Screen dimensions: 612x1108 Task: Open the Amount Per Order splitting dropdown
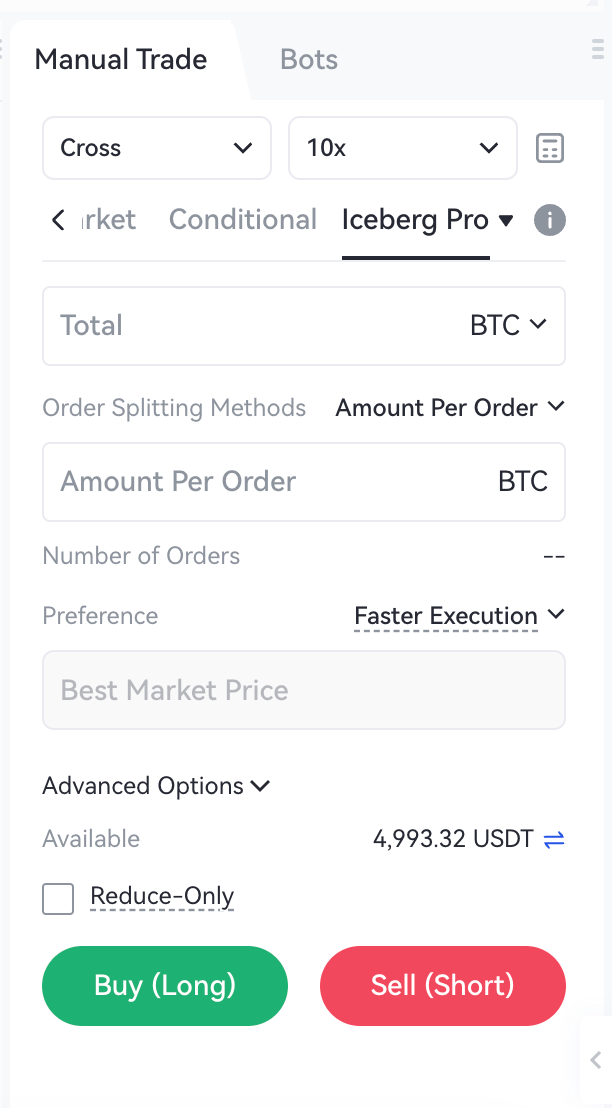(x=450, y=408)
